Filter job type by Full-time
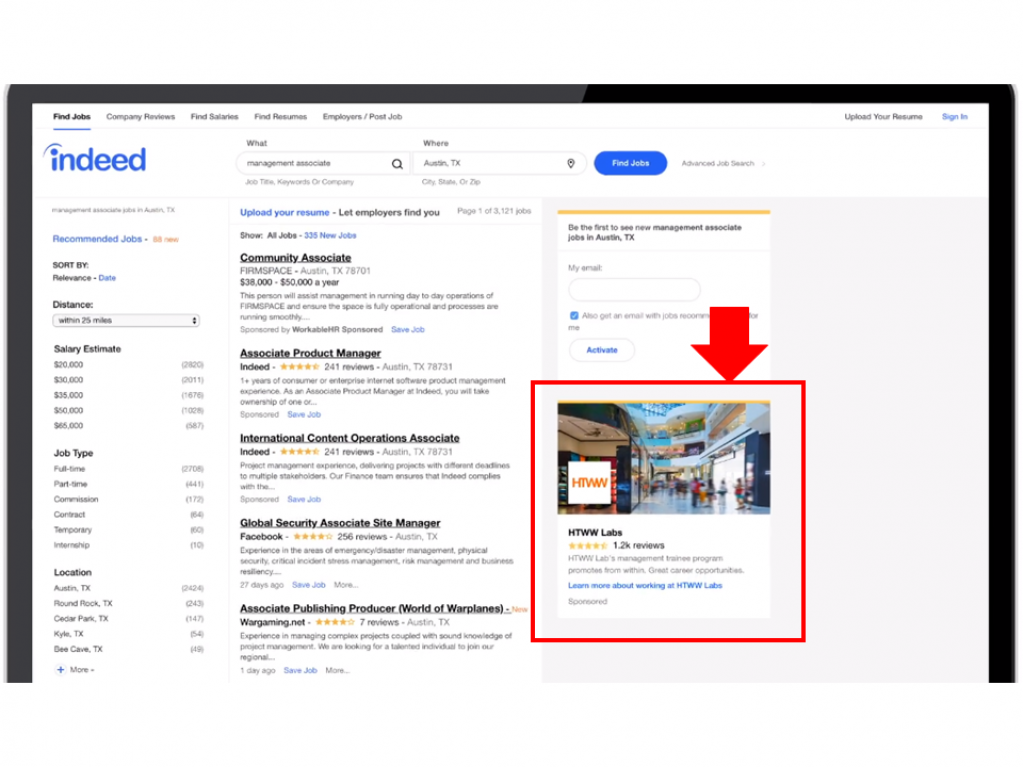Screen dimensions: 1023x767 [x=69, y=469]
